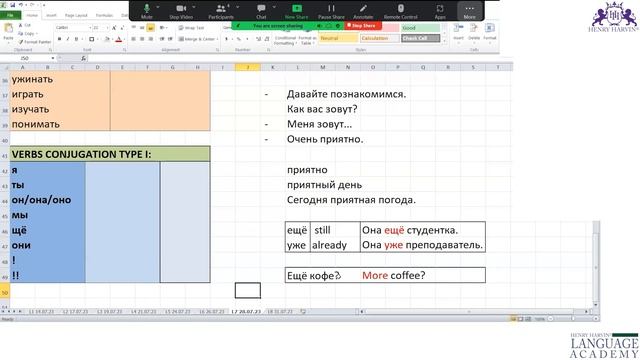Viewport: 640px width, 360px height.
Task: Open the font size dropdown
Action: pos(107,28)
